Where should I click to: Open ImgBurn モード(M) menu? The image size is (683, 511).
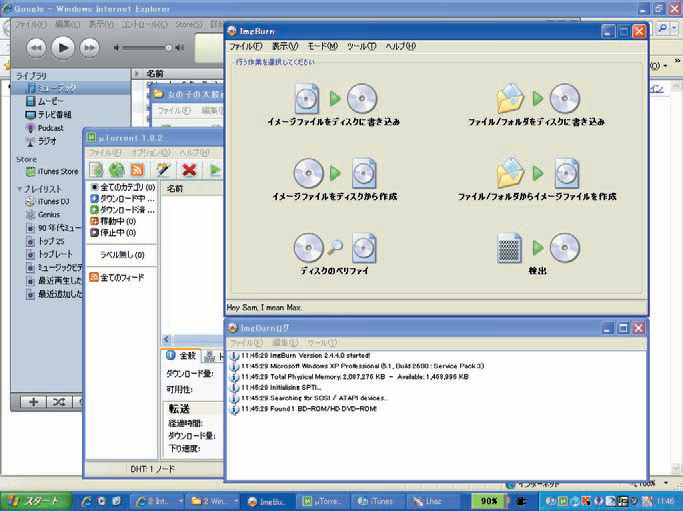tap(323, 46)
